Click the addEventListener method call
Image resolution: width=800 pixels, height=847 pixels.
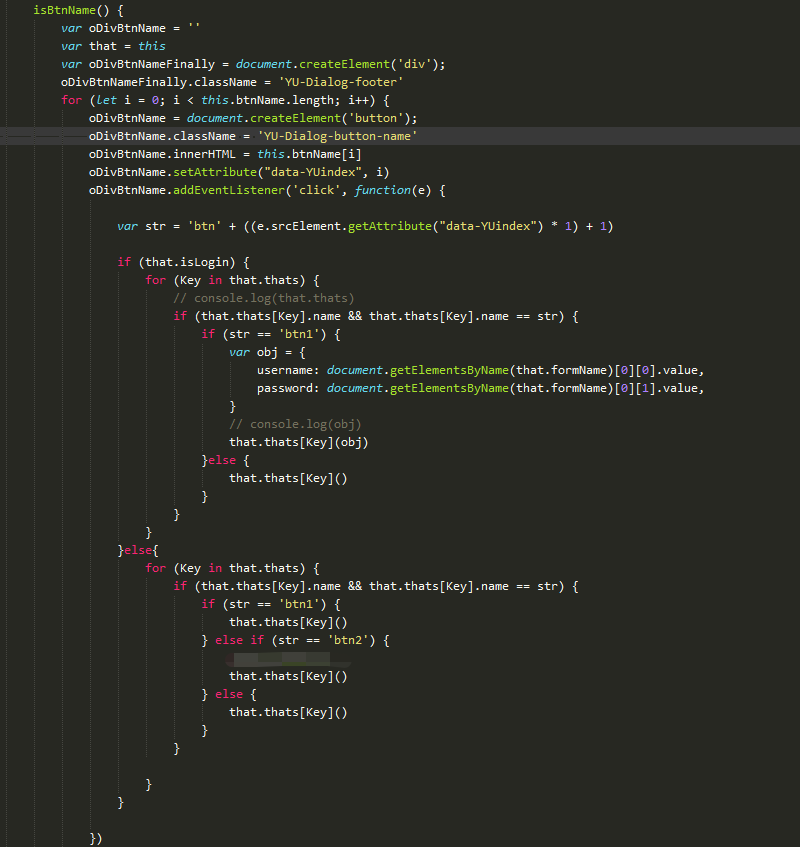pyautogui.click(x=228, y=190)
